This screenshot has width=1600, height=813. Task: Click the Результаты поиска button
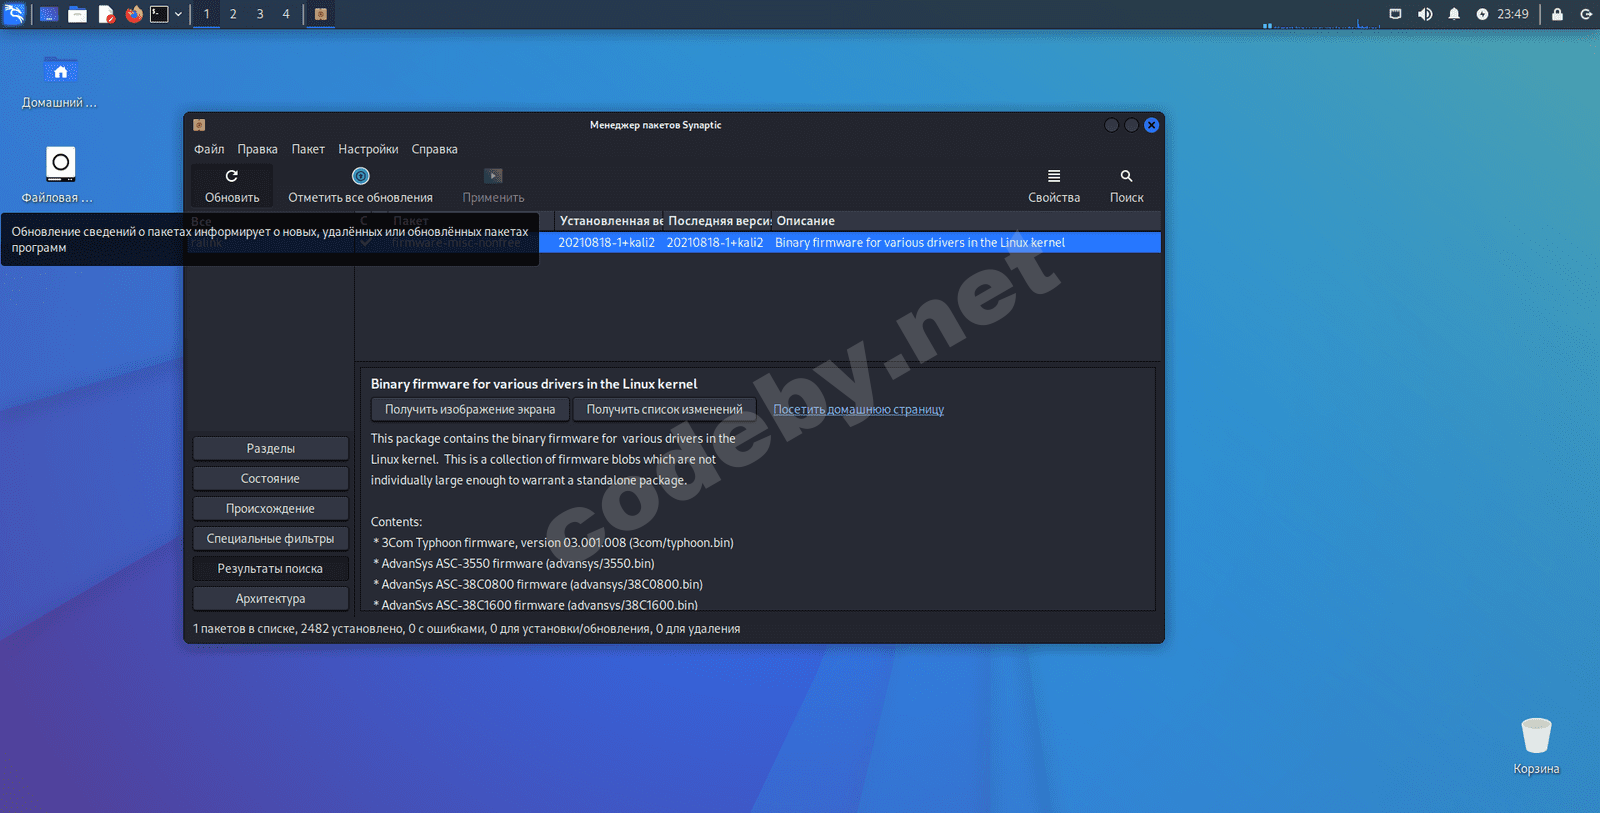pyautogui.click(x=270, y=568)
